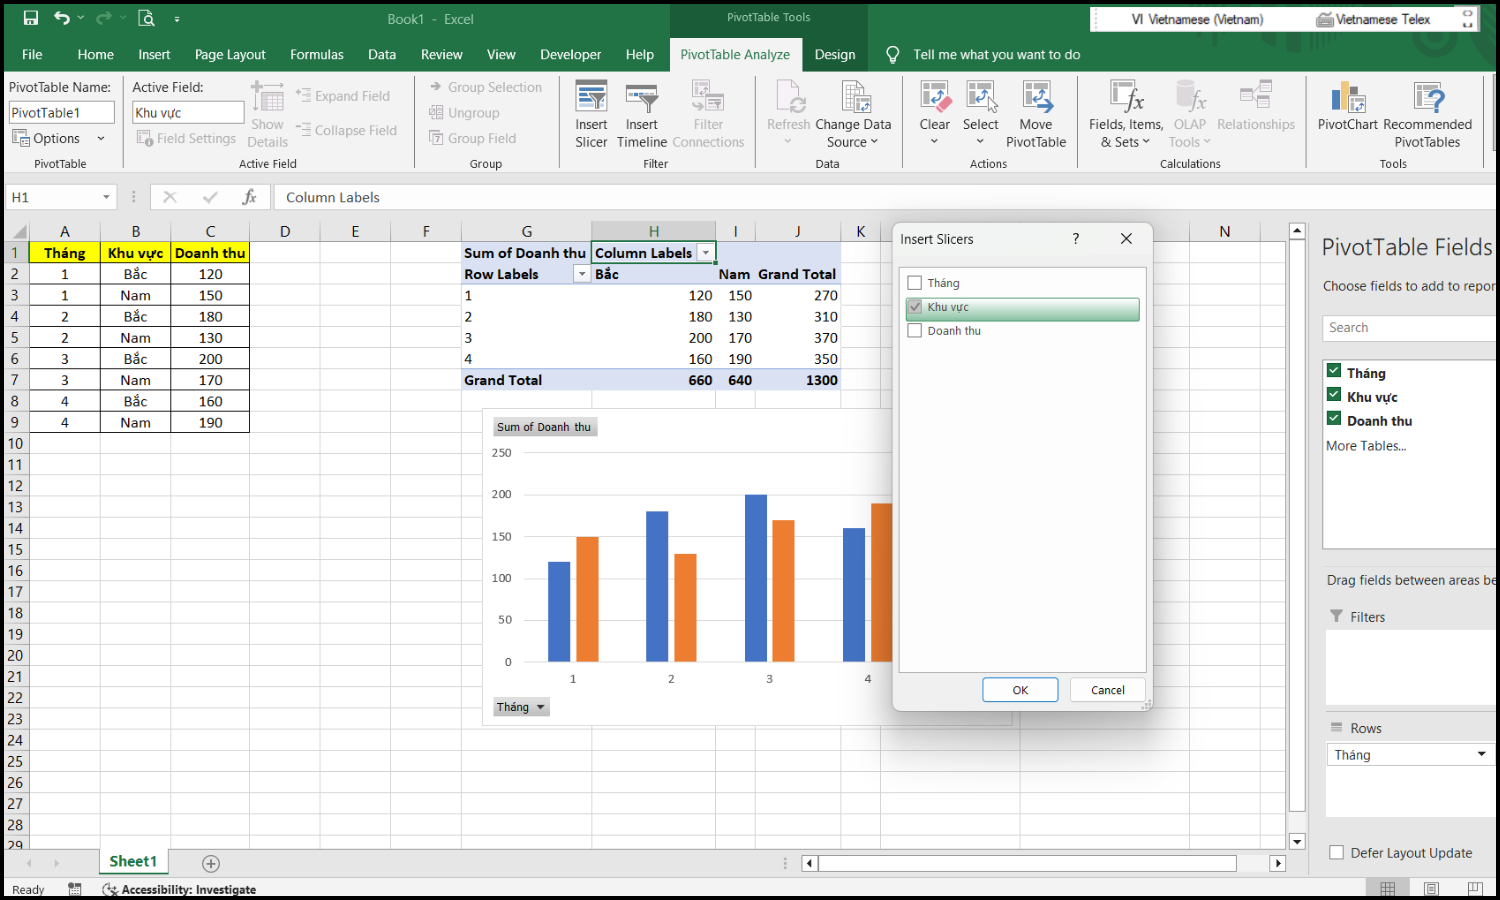This screenshot has width=1500, height=900.
Task: Click the PivotChart icon
Action: pos(1347,110)
